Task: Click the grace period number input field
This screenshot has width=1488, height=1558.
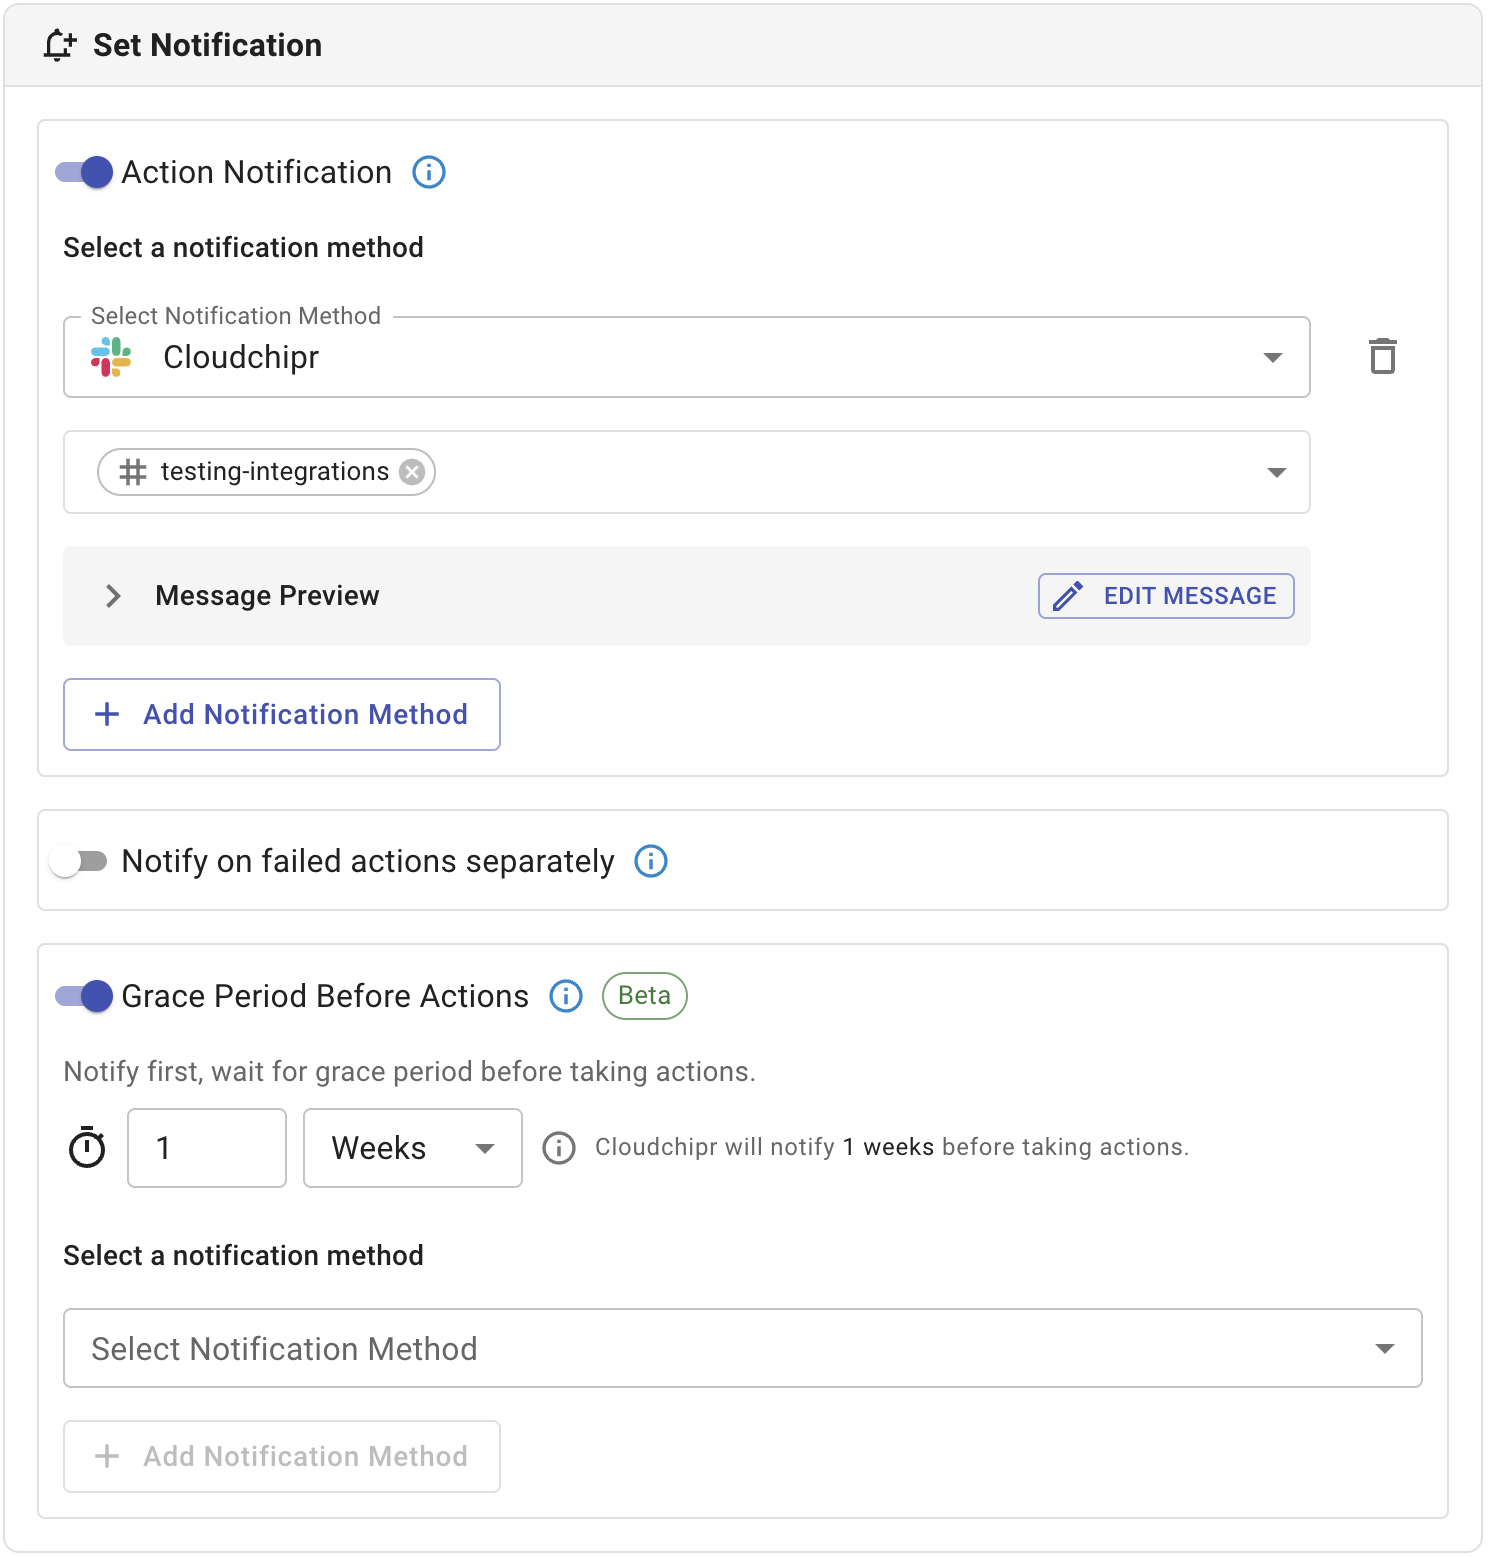Action: (207, 1148)
